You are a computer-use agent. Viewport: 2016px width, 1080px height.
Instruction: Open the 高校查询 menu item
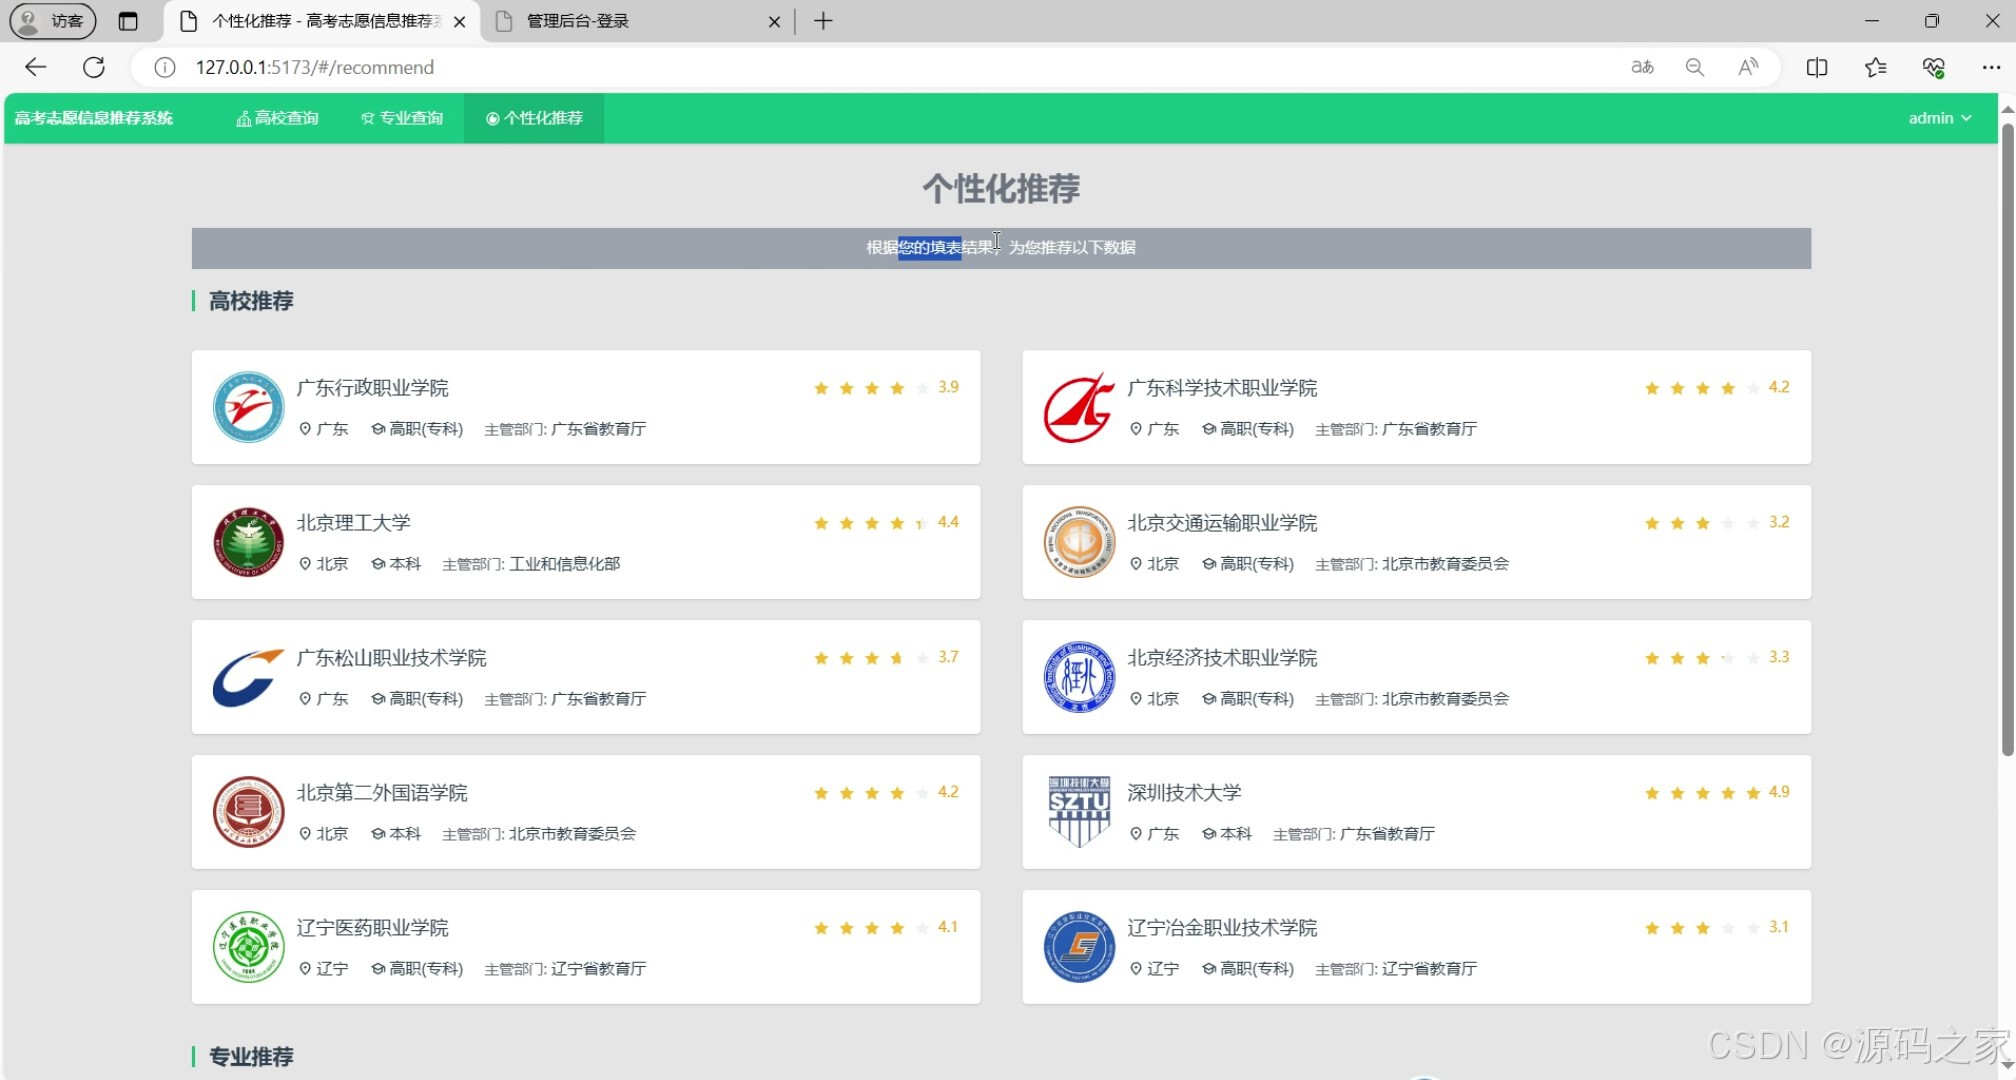pyautogui.click(x=278, y=118)
